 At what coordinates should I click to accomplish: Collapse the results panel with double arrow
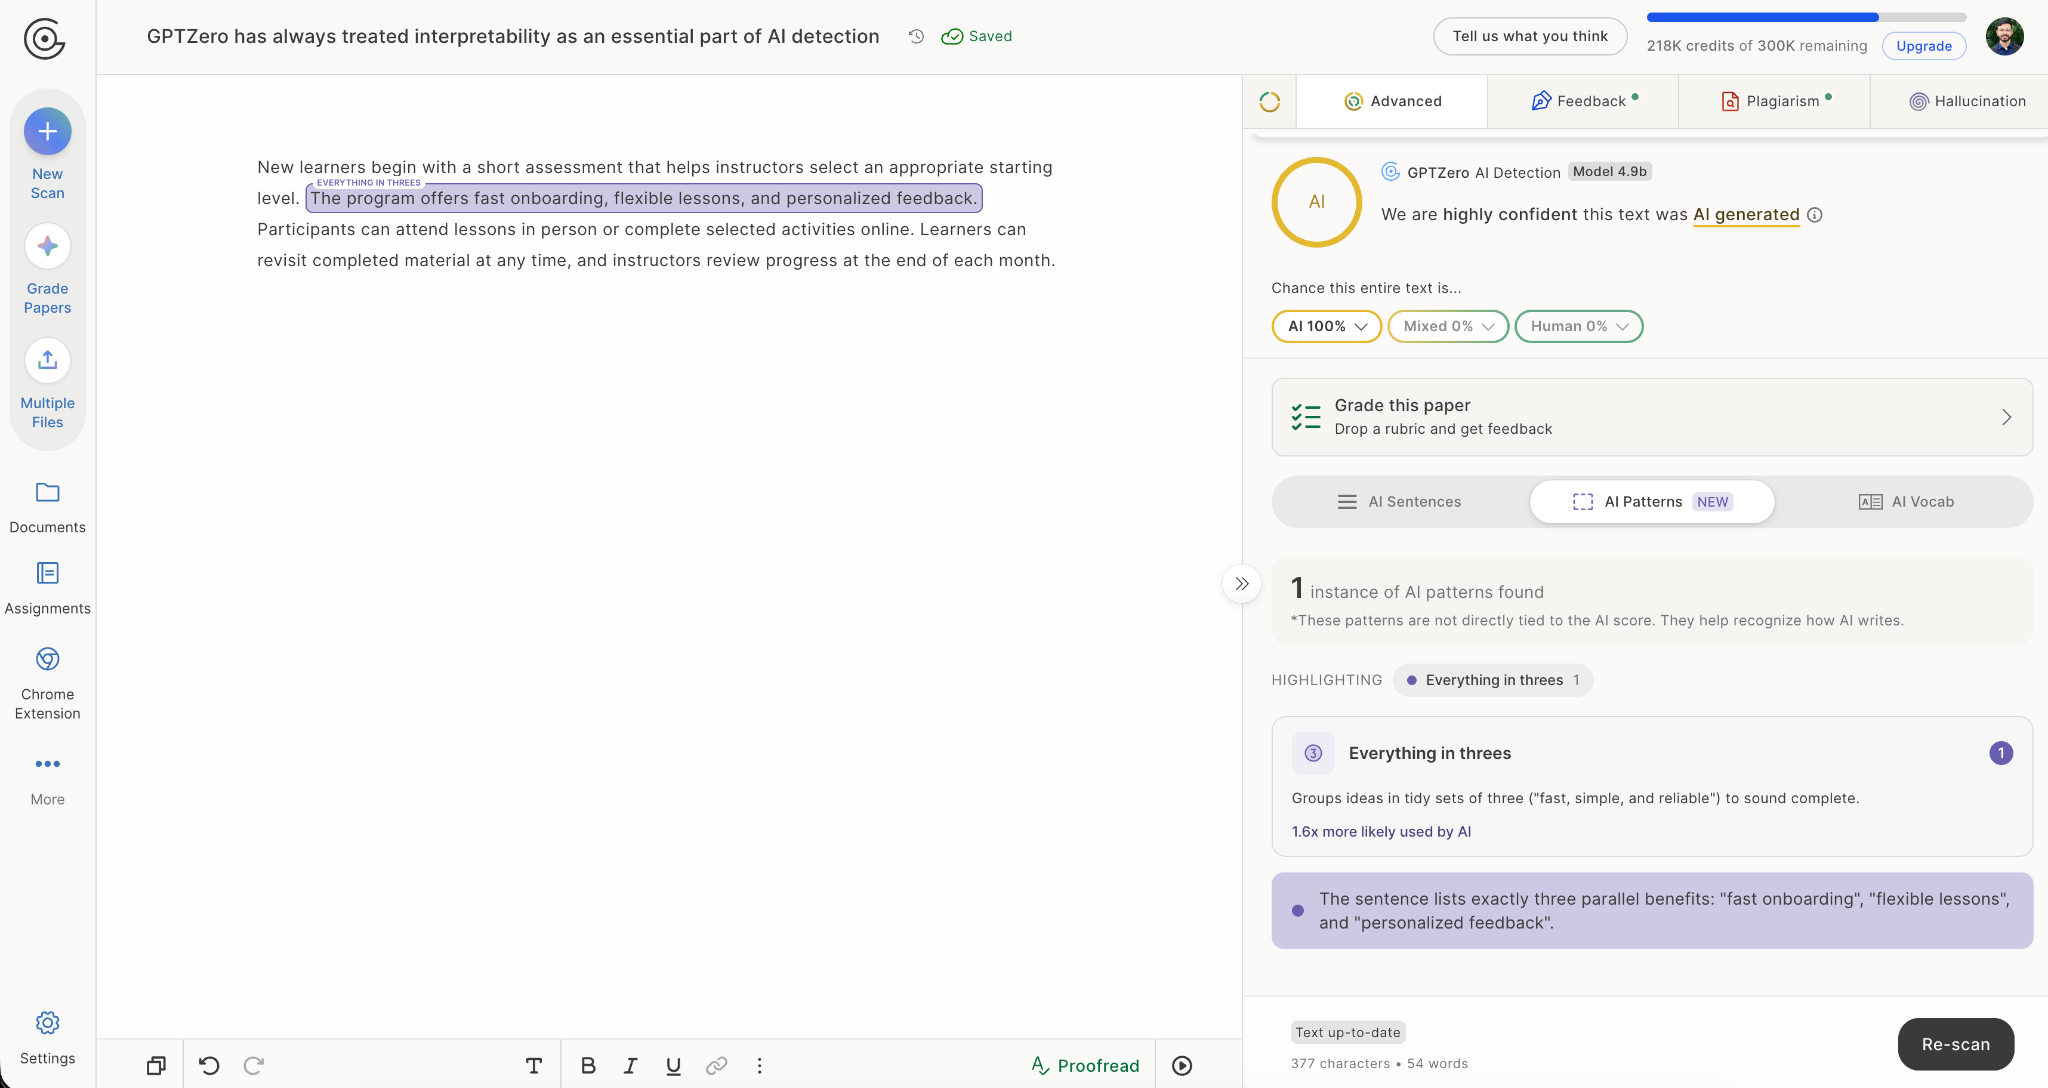coord(1242,584)
